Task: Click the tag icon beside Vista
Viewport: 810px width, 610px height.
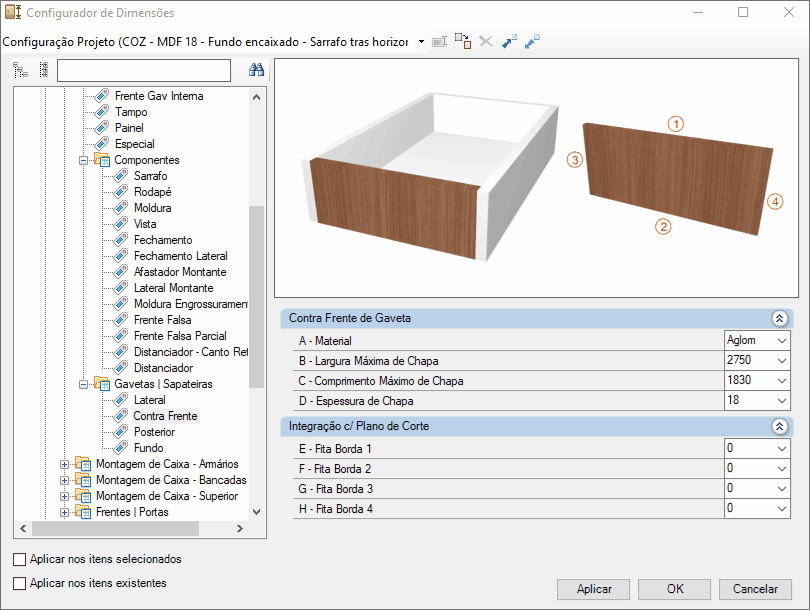Action: pos(120,224)
